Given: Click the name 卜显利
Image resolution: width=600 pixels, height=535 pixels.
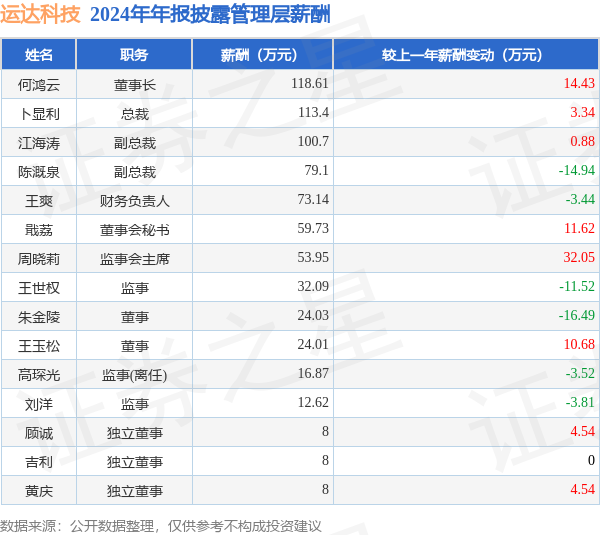Looking at the screenshot, I should coord(39,114).
